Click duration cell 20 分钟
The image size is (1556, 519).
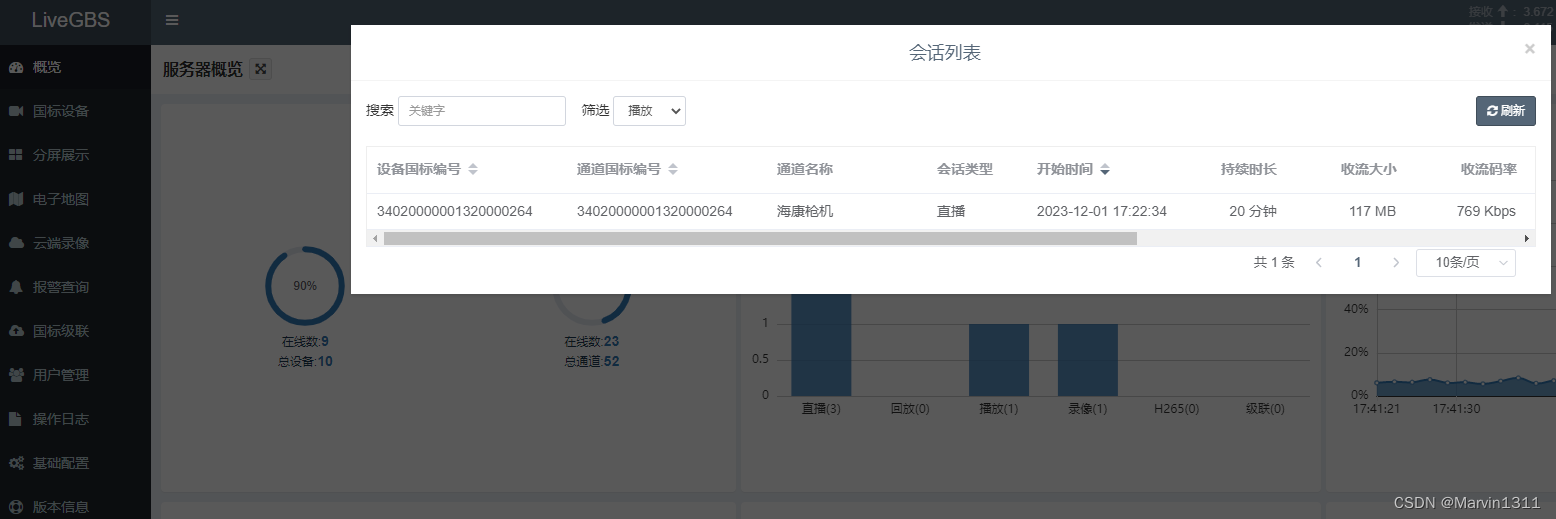point(1253,211)
